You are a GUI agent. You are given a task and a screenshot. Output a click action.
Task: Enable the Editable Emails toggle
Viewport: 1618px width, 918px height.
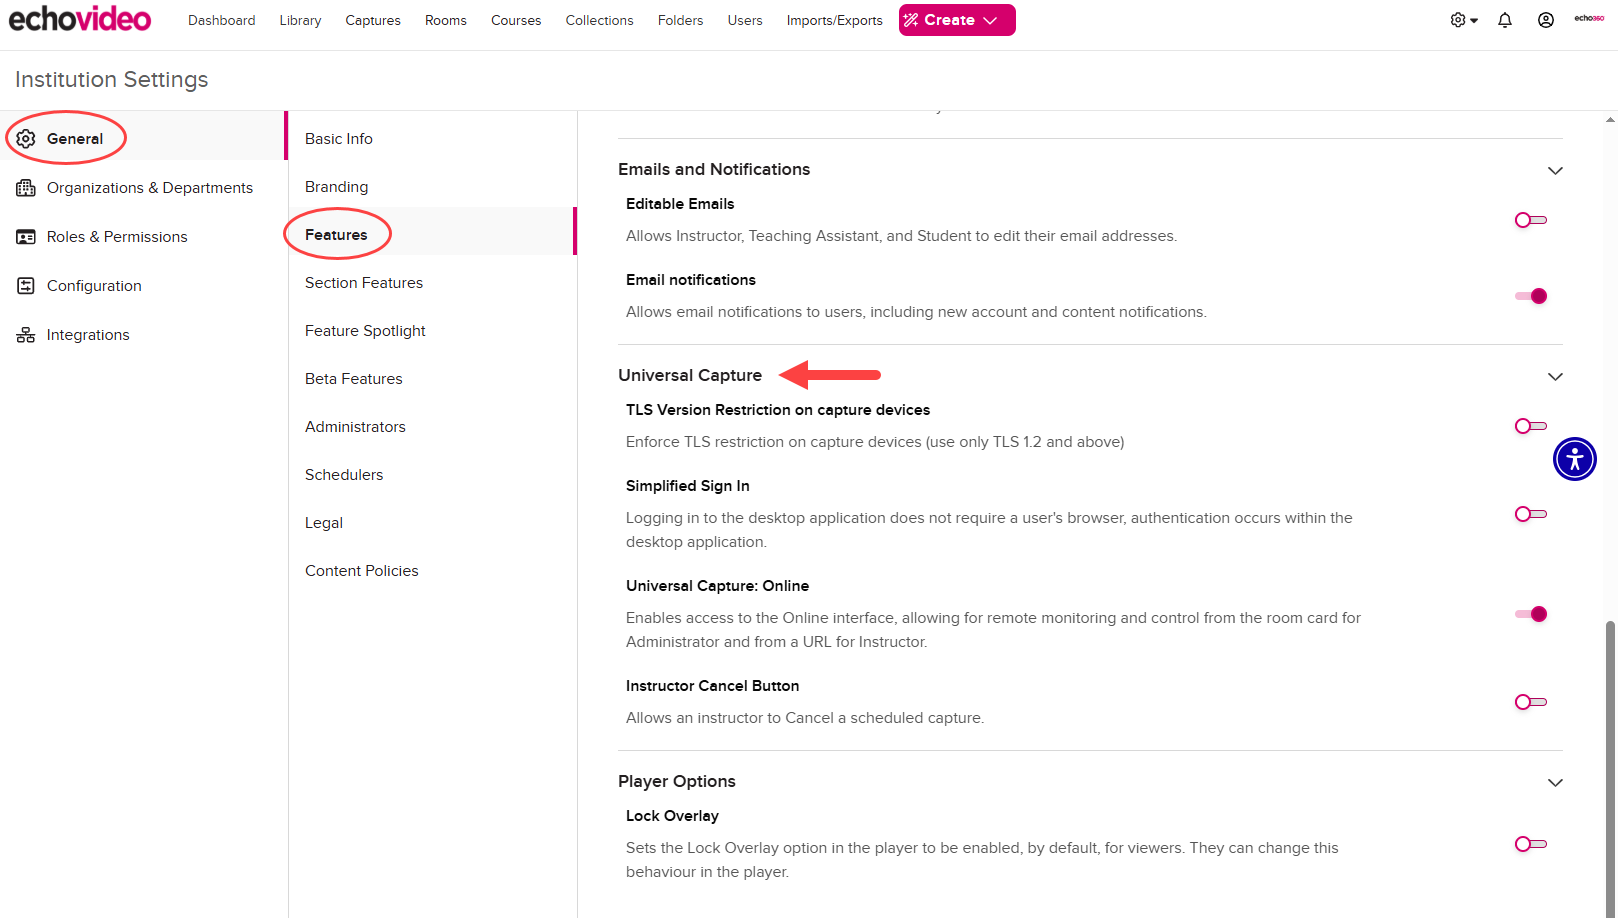click(x=1531, y=220)
